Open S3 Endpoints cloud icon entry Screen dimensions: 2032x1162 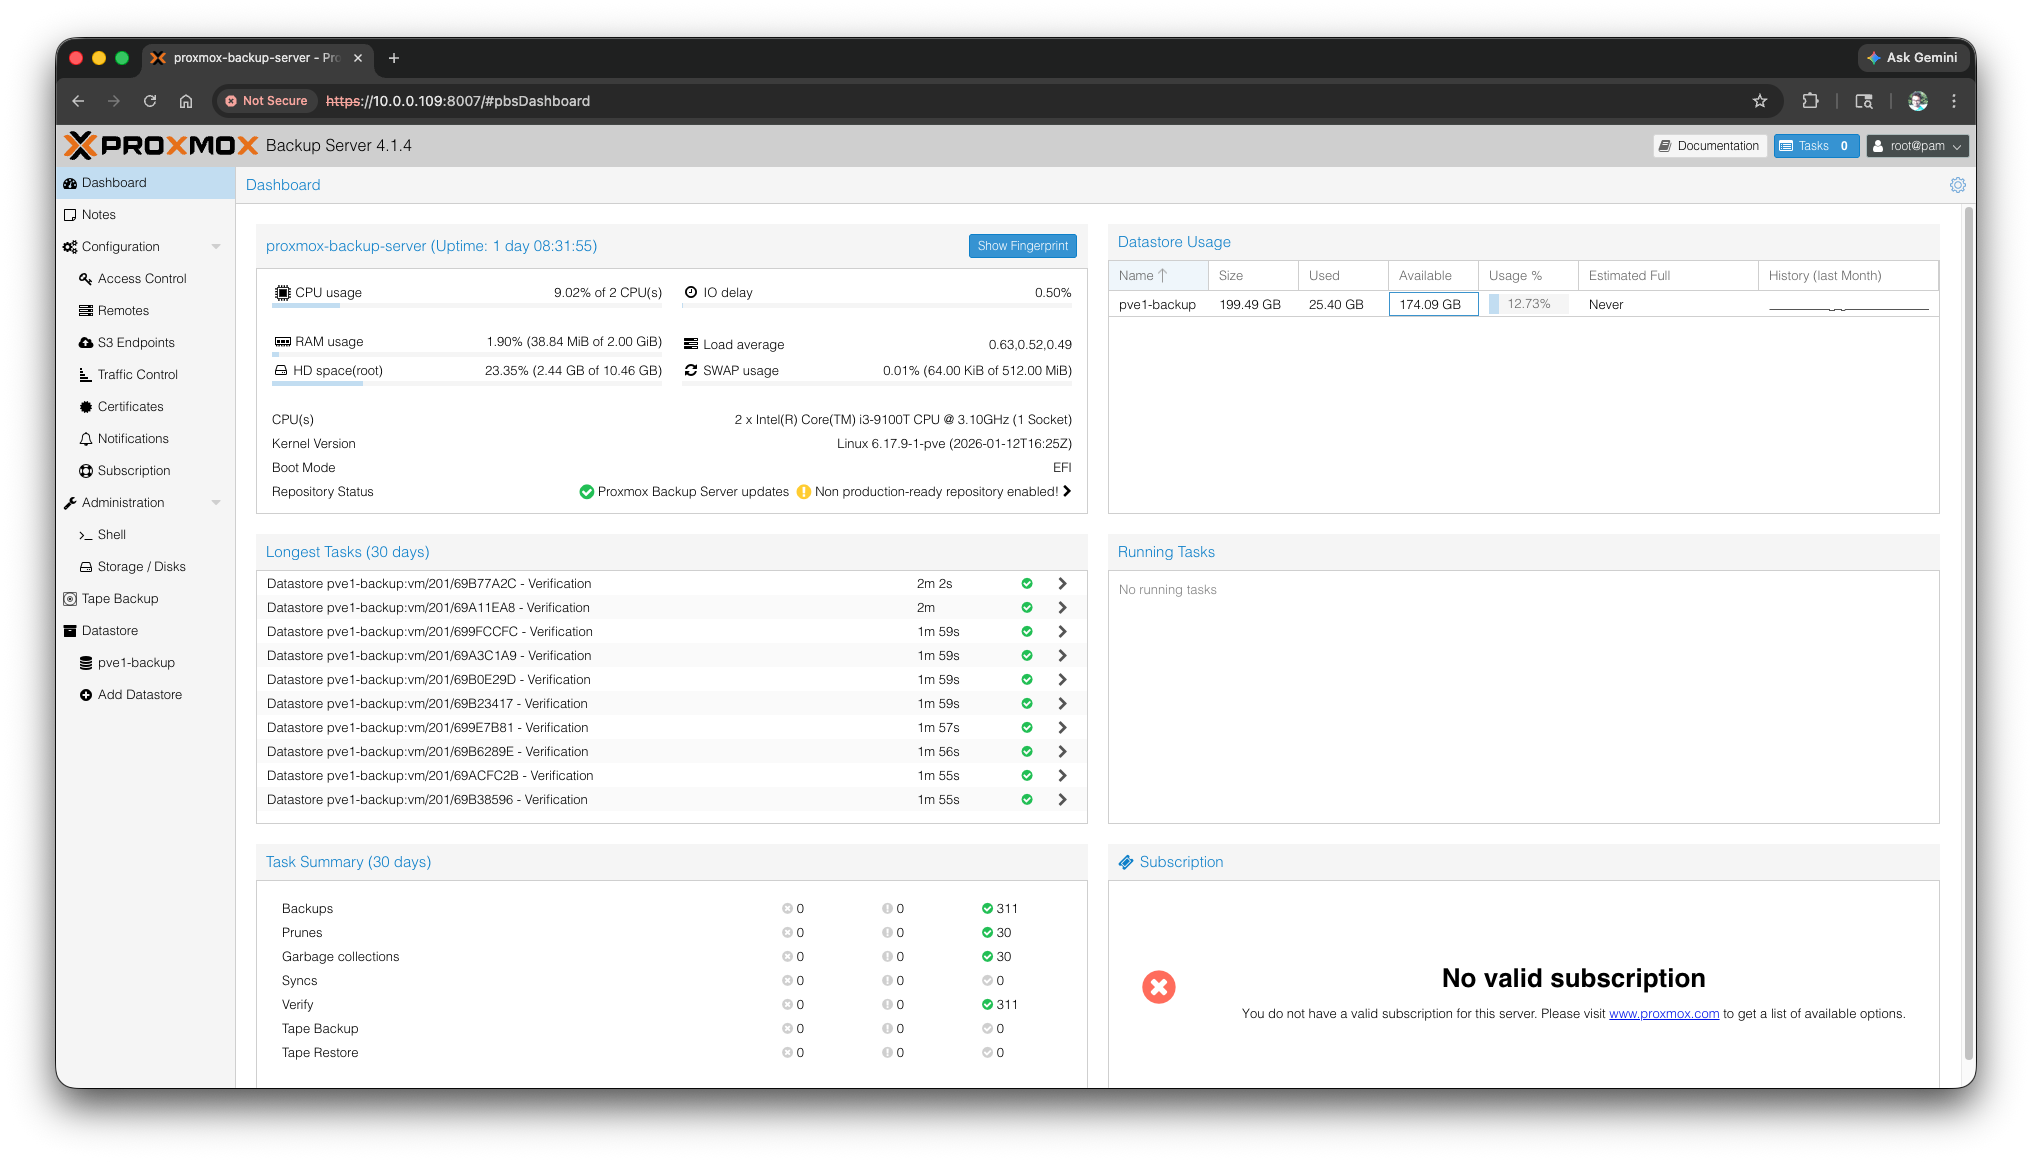point(86,343)
